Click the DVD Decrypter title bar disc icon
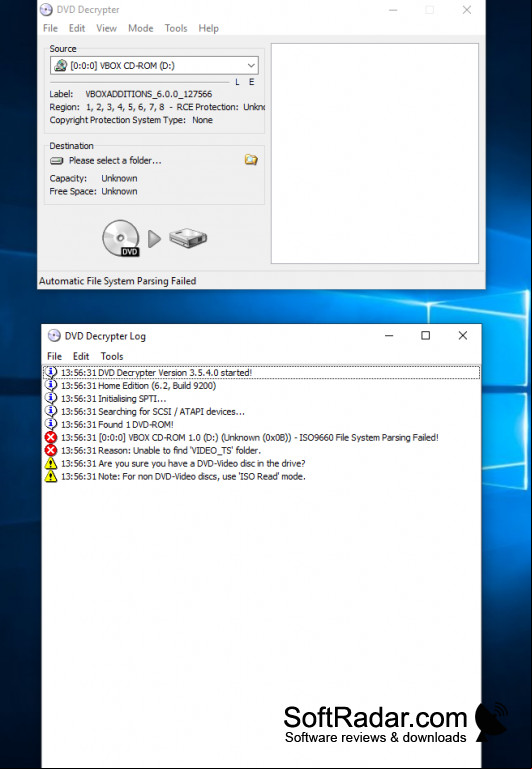Viewport: 532px width, 769px height. point(46,10)
